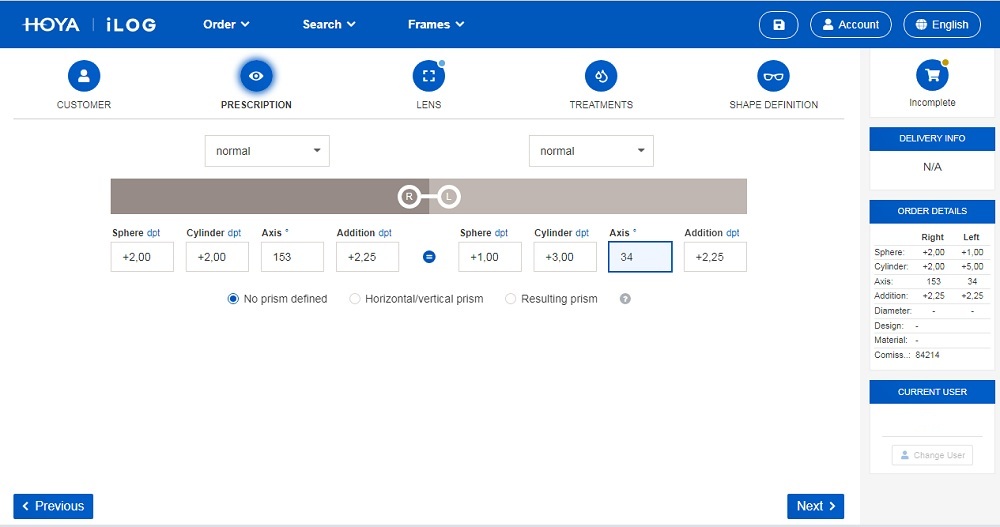Click the equals copy-values icon
1000x527 pixels.
(x=429, y=257)
